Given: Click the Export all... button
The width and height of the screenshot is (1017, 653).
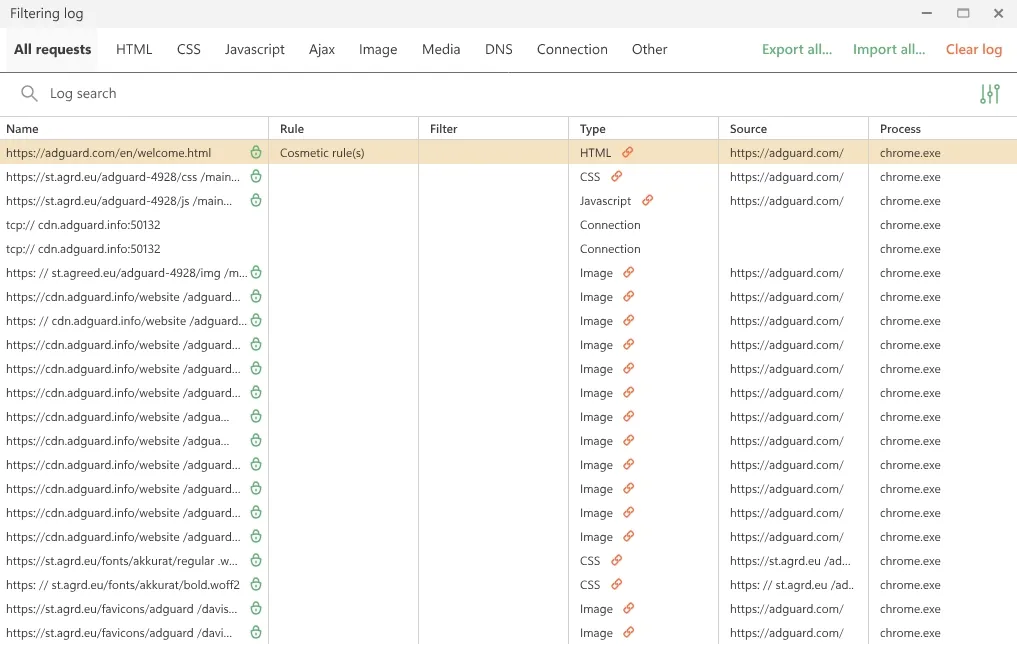Looking at the screenshot, I should [x=796, y=50].
